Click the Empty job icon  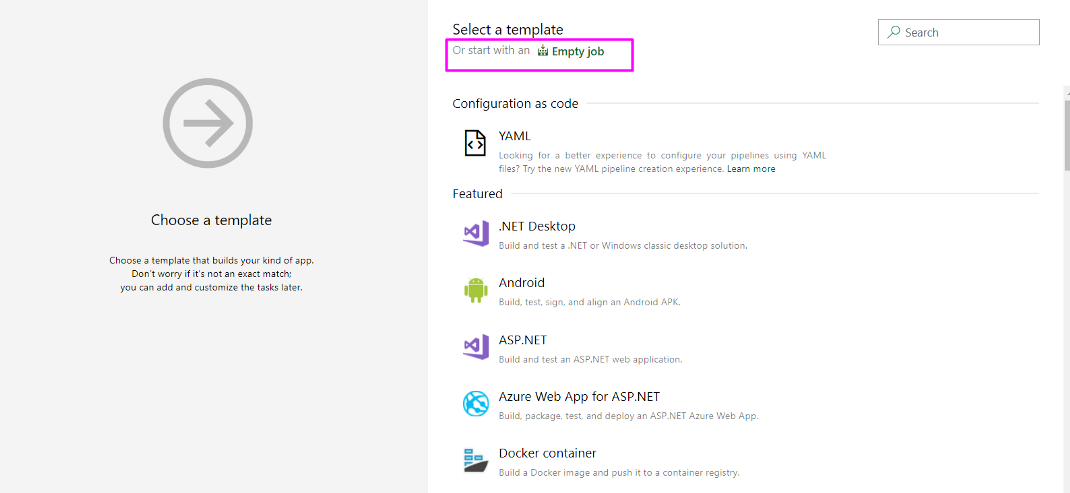point(543,51)
